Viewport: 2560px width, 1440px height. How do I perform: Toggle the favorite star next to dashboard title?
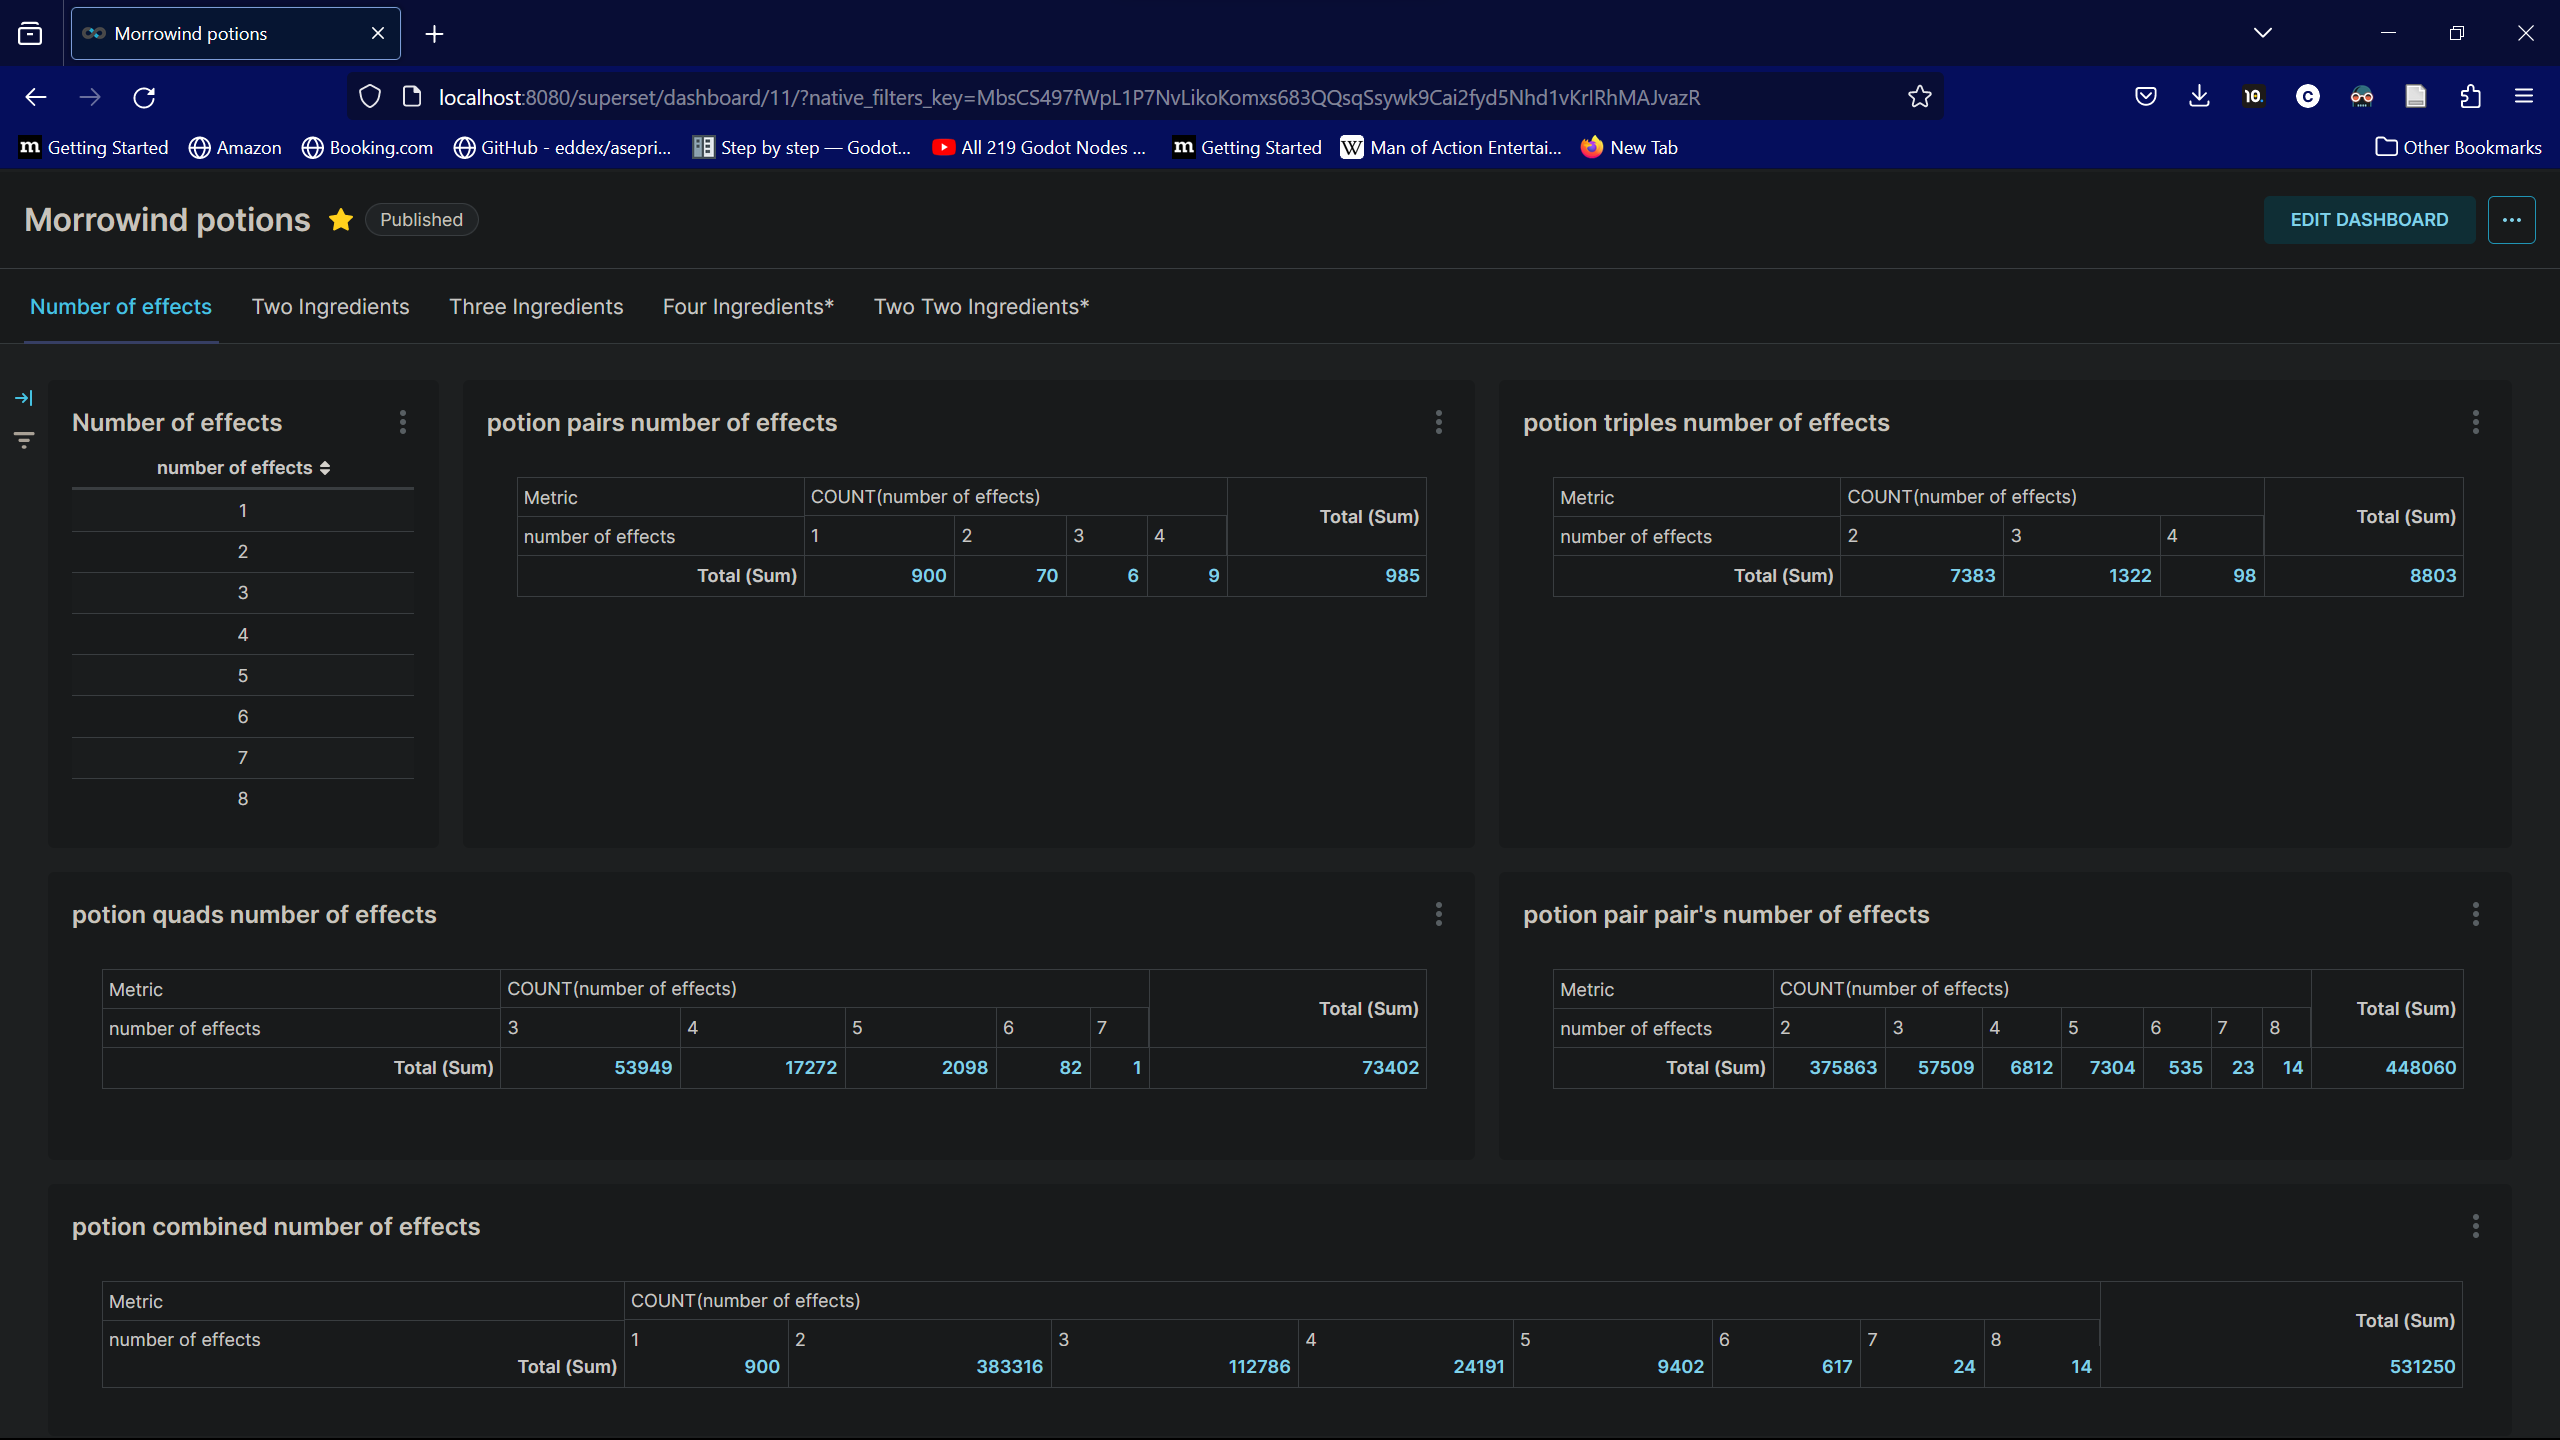pos(341,219)
